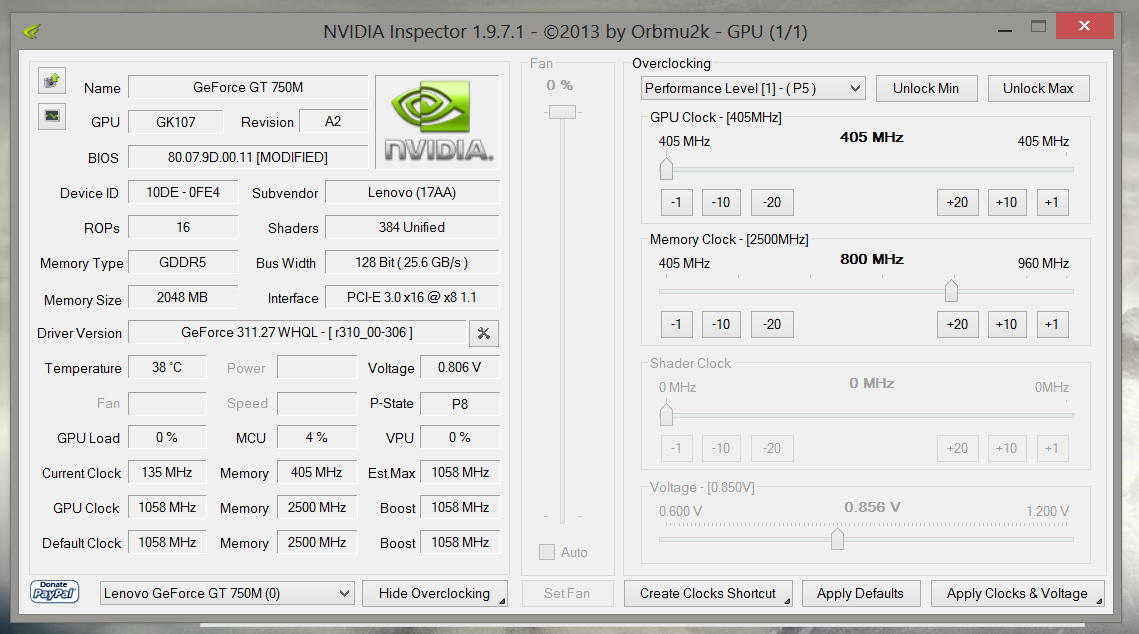Click the upload screenshot icon beside Name
The width and height of the screenshot is (1139, 634).
click(52, 81)
